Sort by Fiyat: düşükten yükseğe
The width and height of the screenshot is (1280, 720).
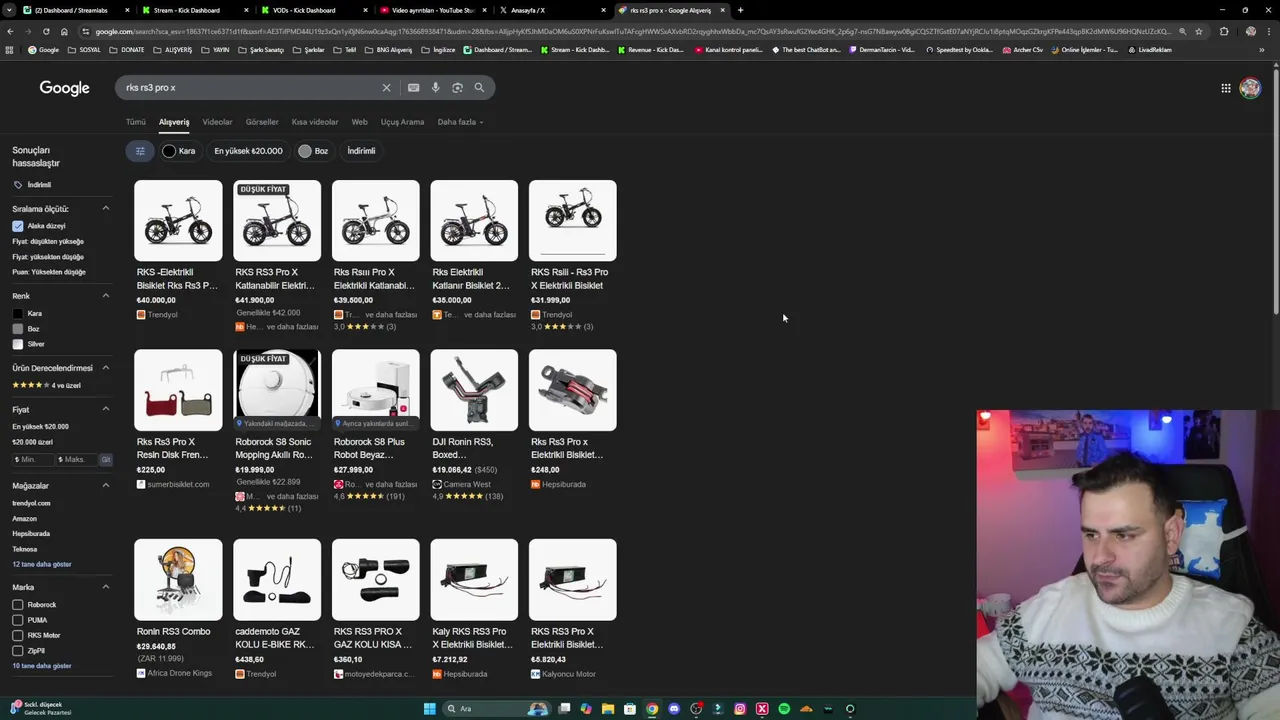point(48,242)
